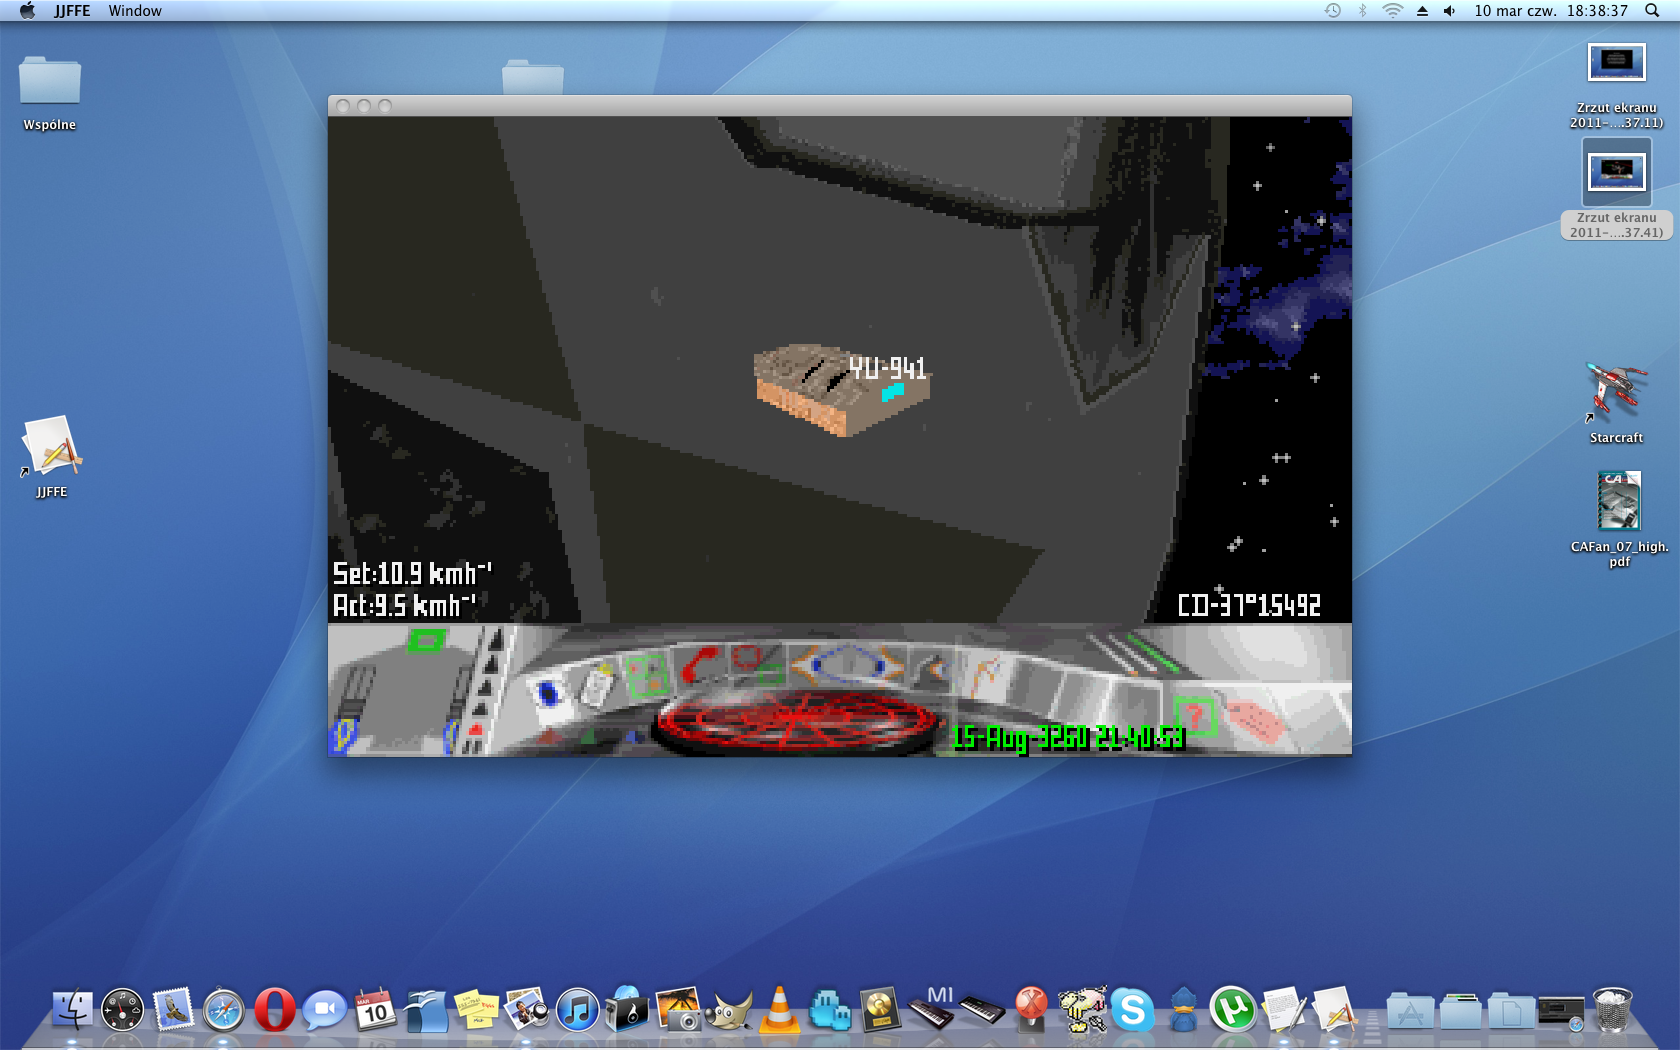Select the Zrzut ekranu 37.41 screenshot file

click(x=1616, y=189)
